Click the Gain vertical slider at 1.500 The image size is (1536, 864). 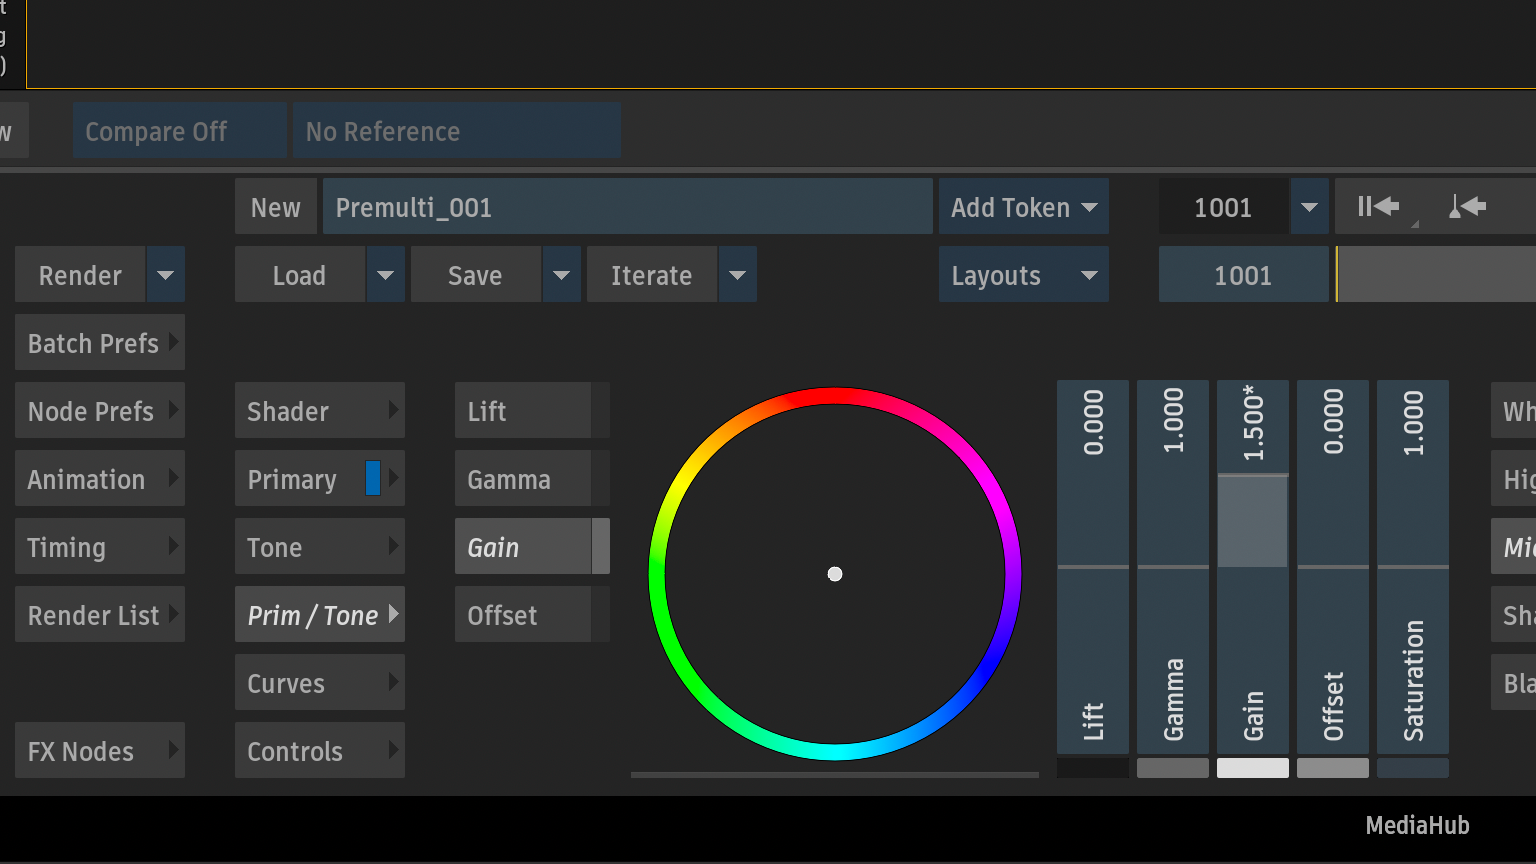(x=1253, y=566)
